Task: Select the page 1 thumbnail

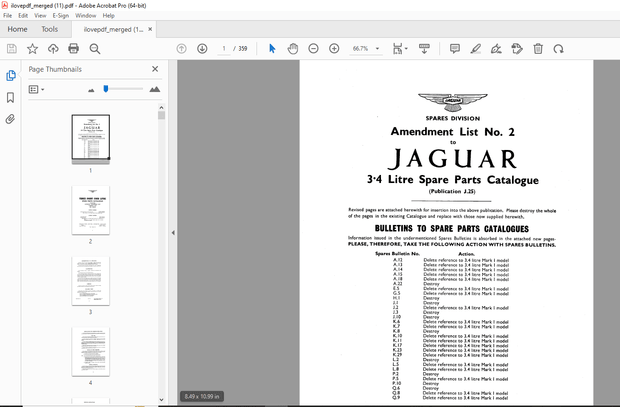Action: (91, 137)
